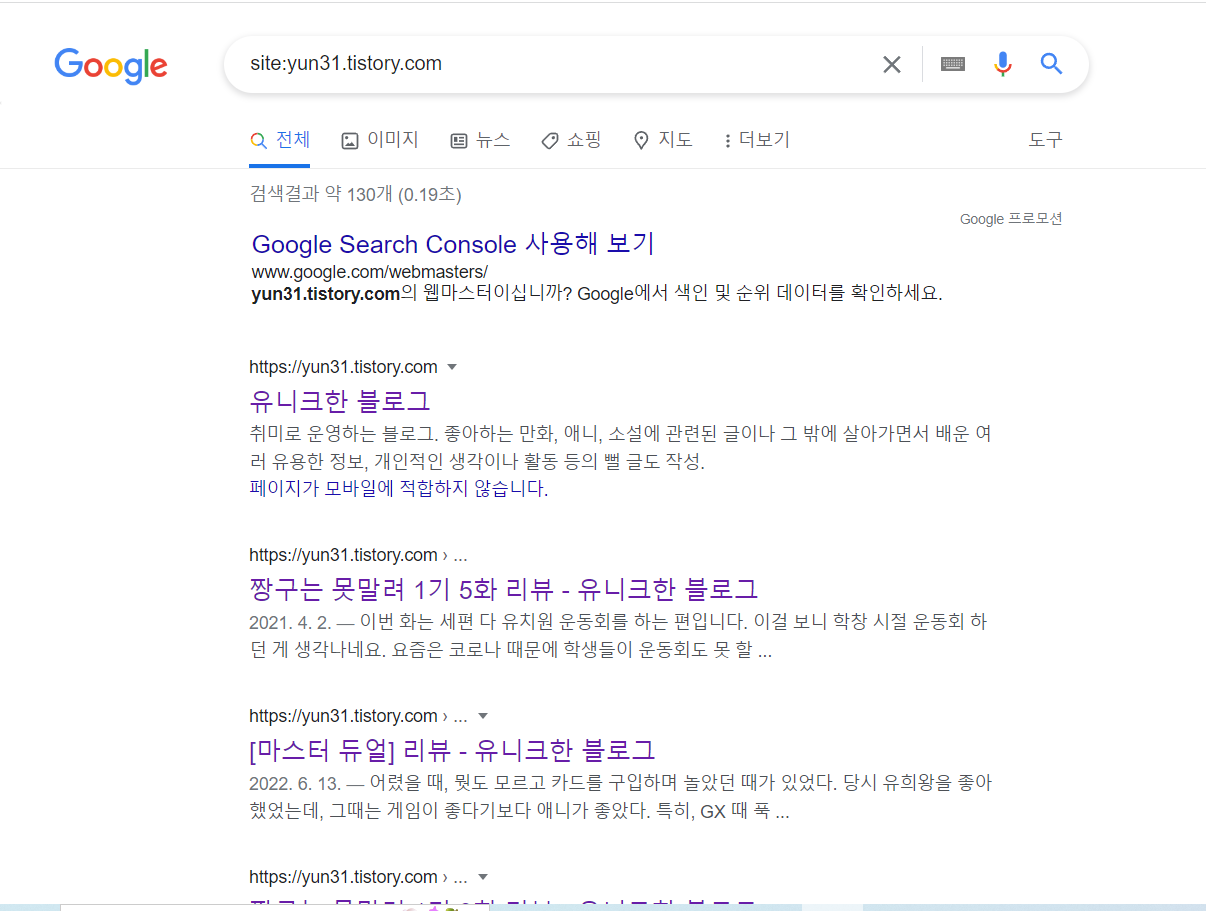Click URL breadcrumb above 마스터 듀얼 result

pos(358,716)
